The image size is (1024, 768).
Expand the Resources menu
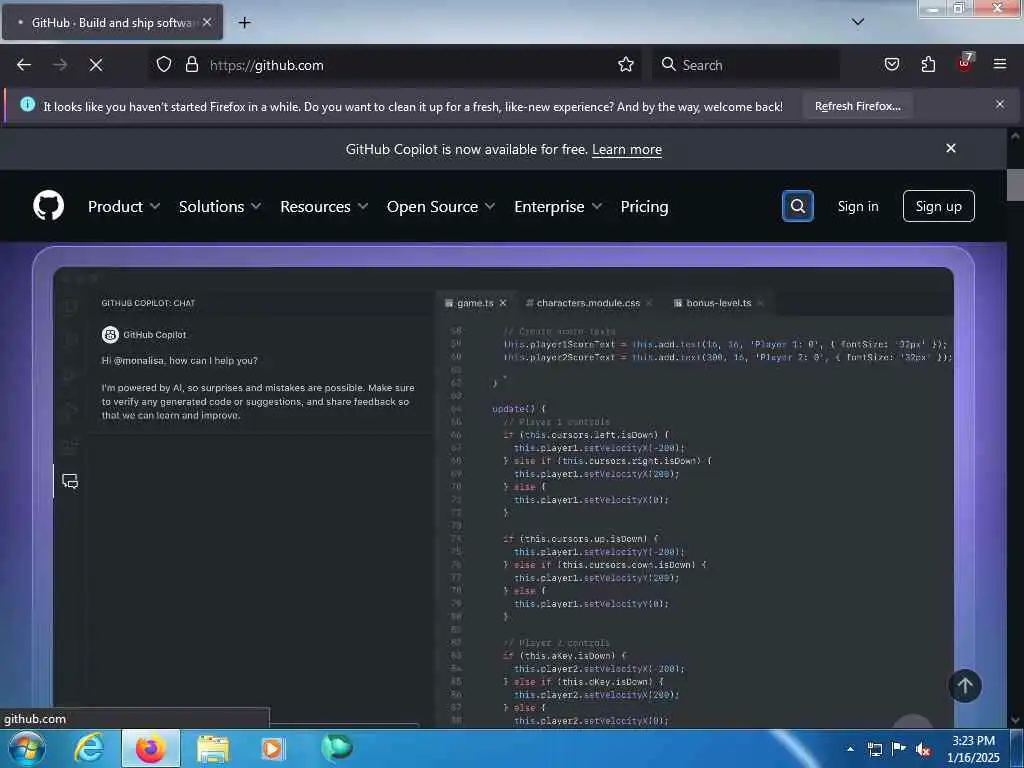pos(325,206)
